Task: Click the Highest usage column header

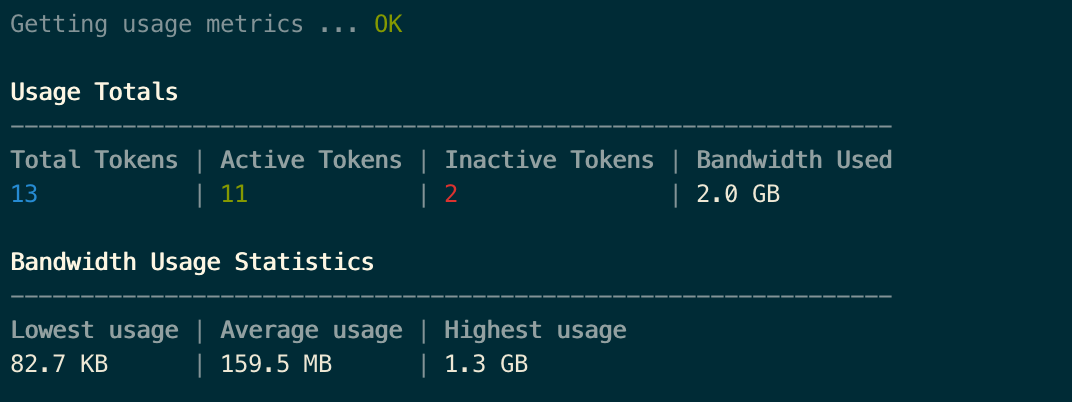Action: pyautogui.click(x=535, y=330)
